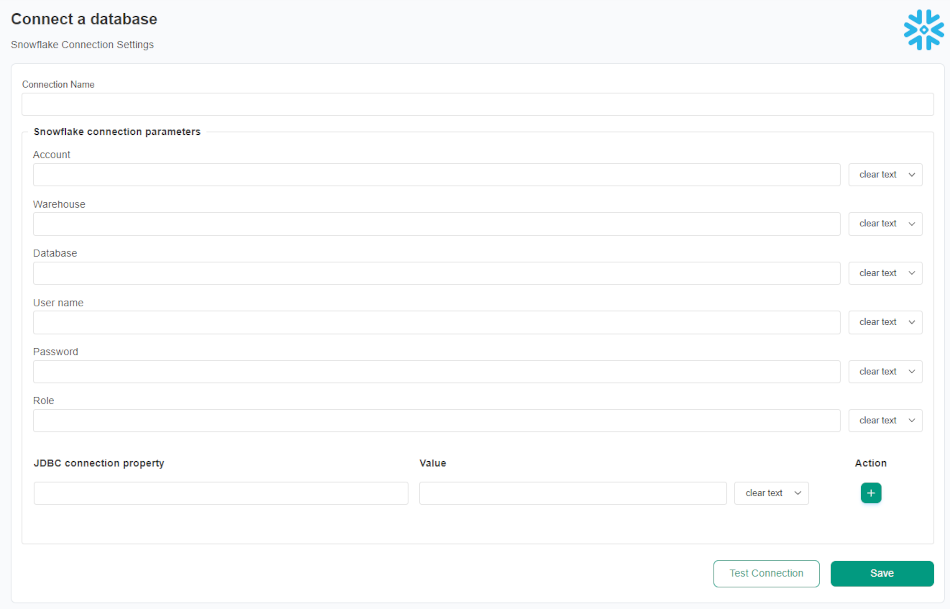Click the green plus button under Action
Screen dimensions: 950x609
coord(871,493)
